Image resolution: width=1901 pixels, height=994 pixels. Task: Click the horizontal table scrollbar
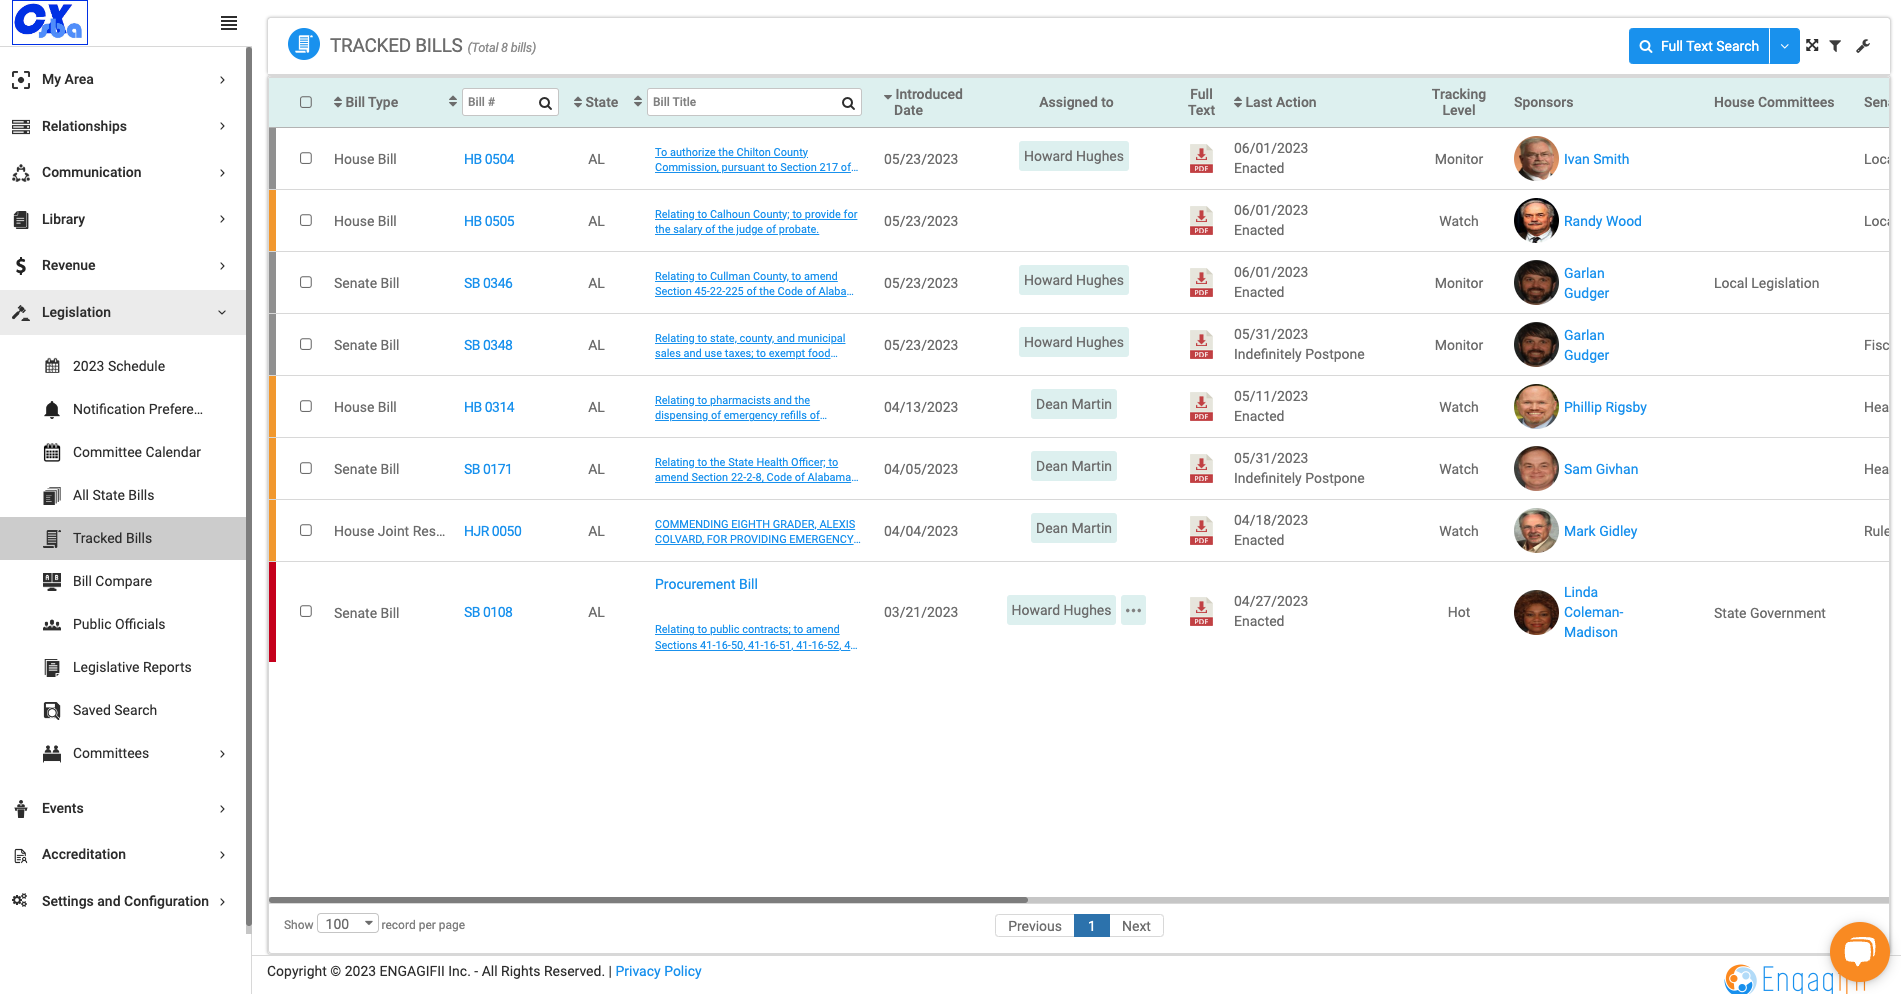tap(648, 900)
